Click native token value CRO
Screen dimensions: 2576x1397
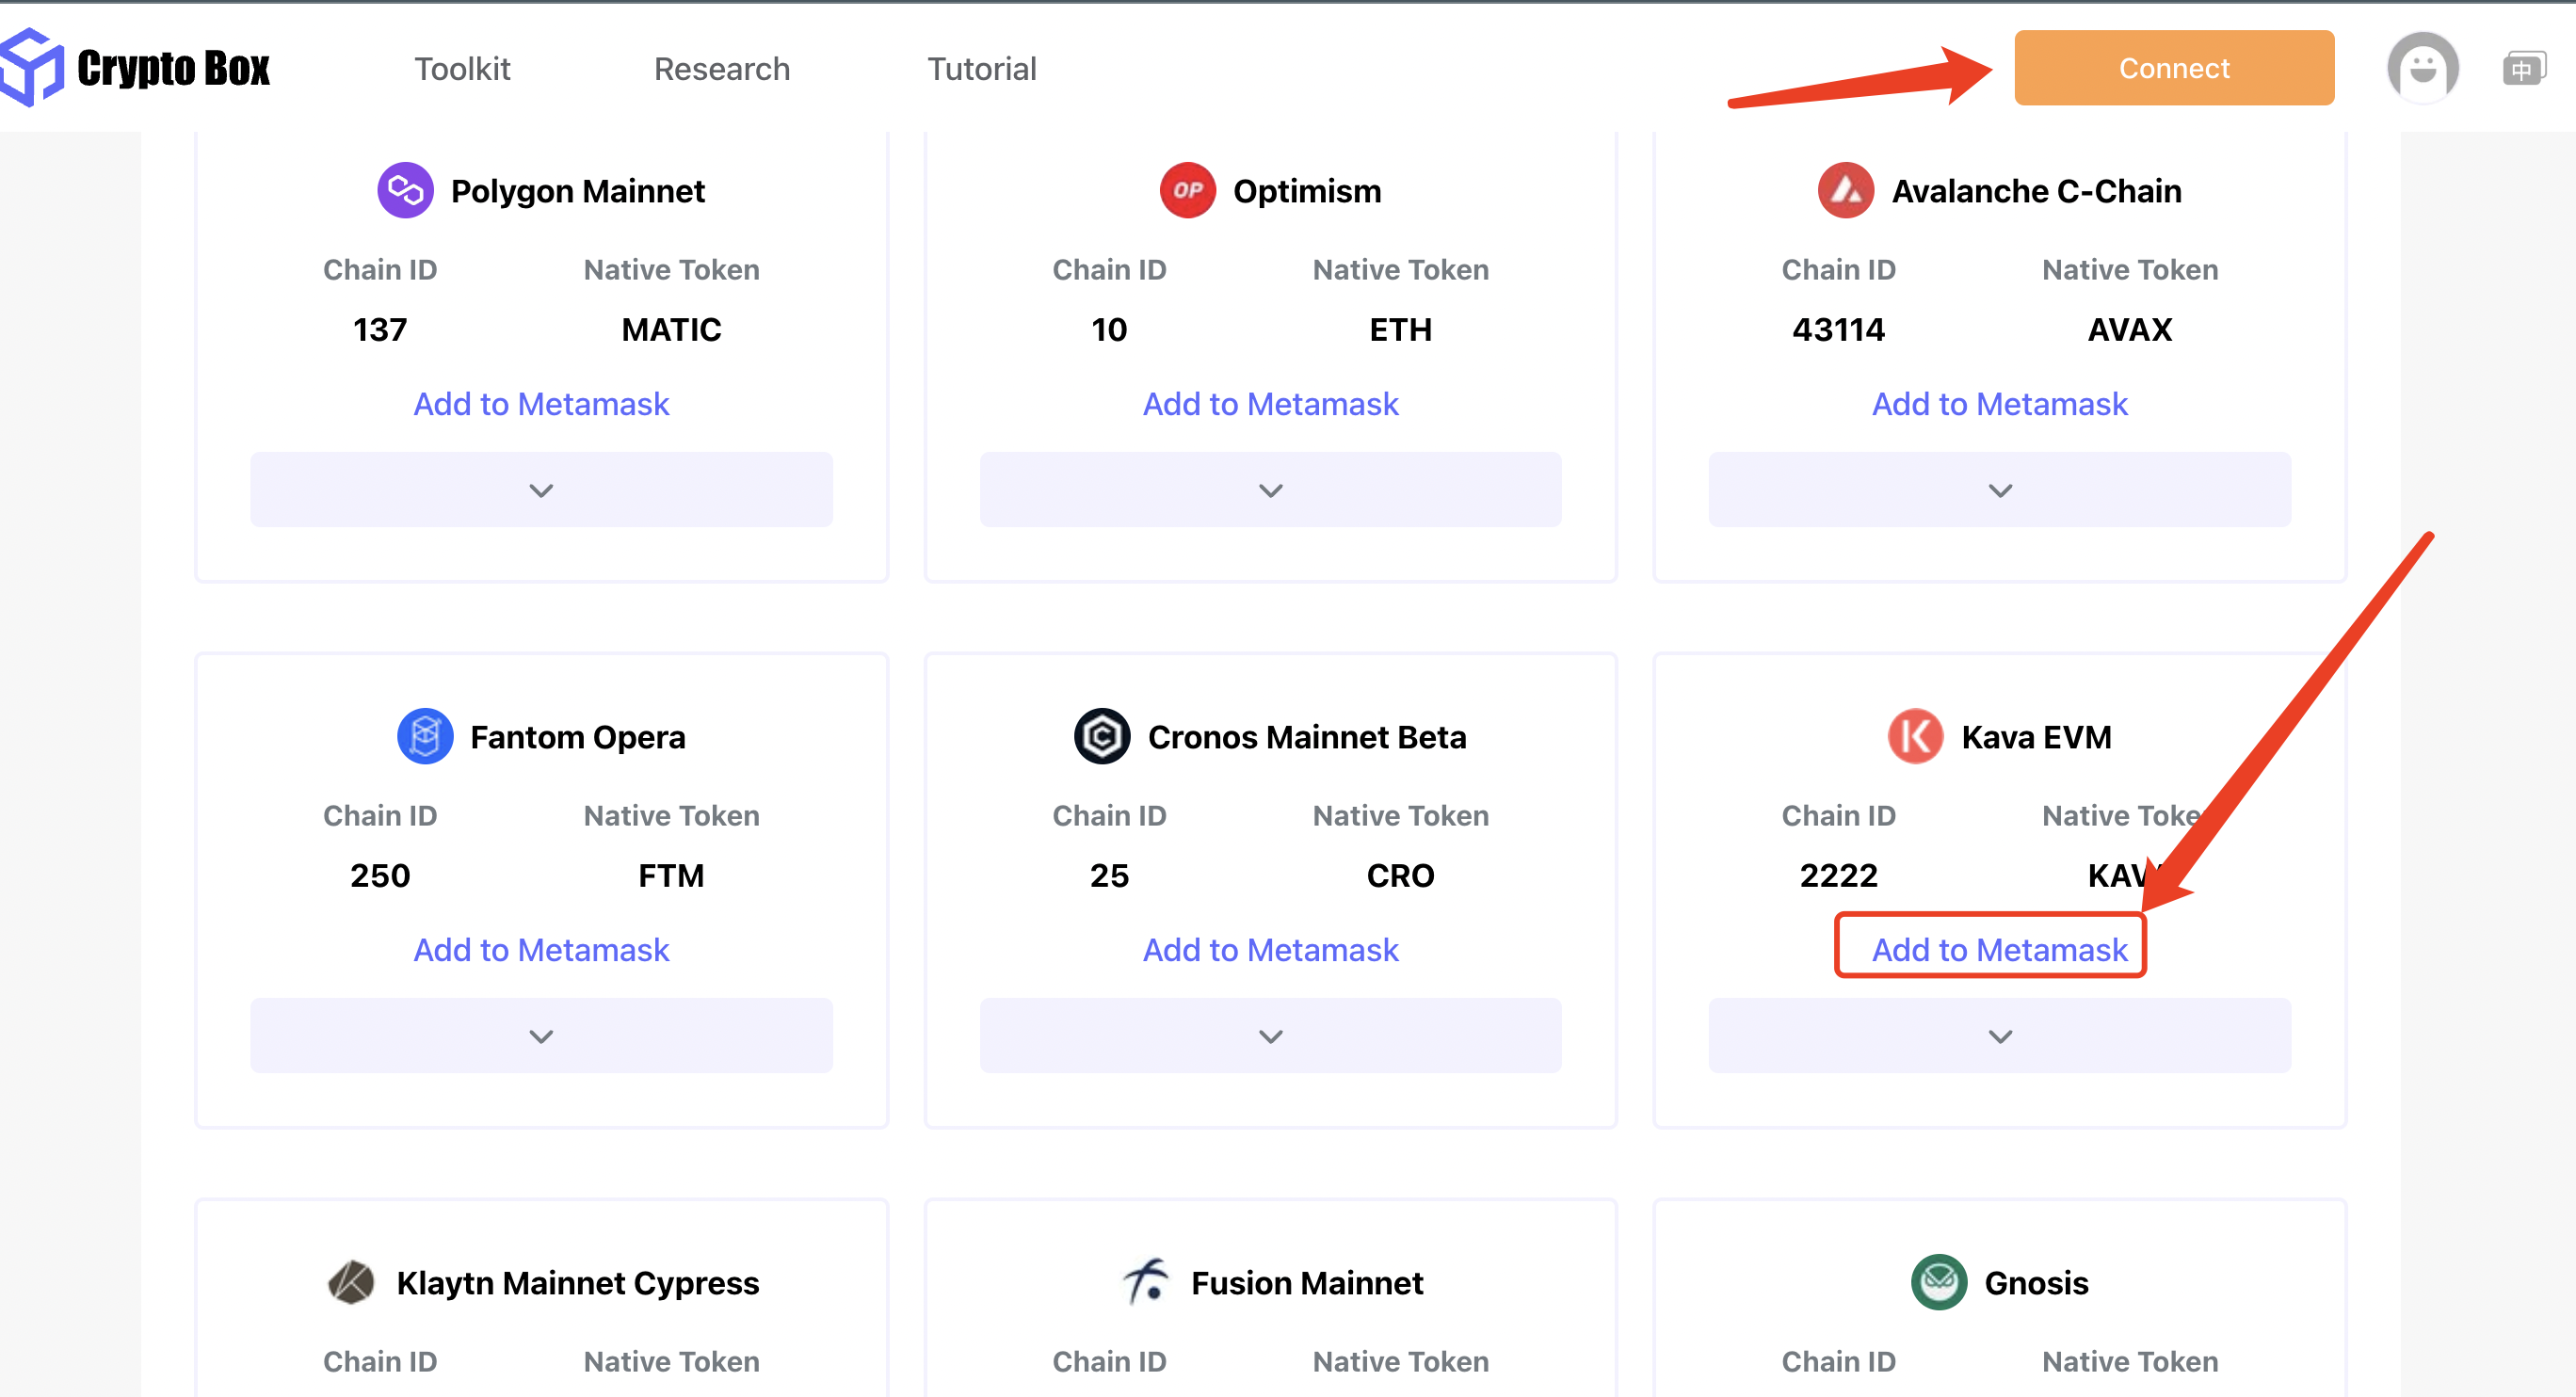point(1400,876)
